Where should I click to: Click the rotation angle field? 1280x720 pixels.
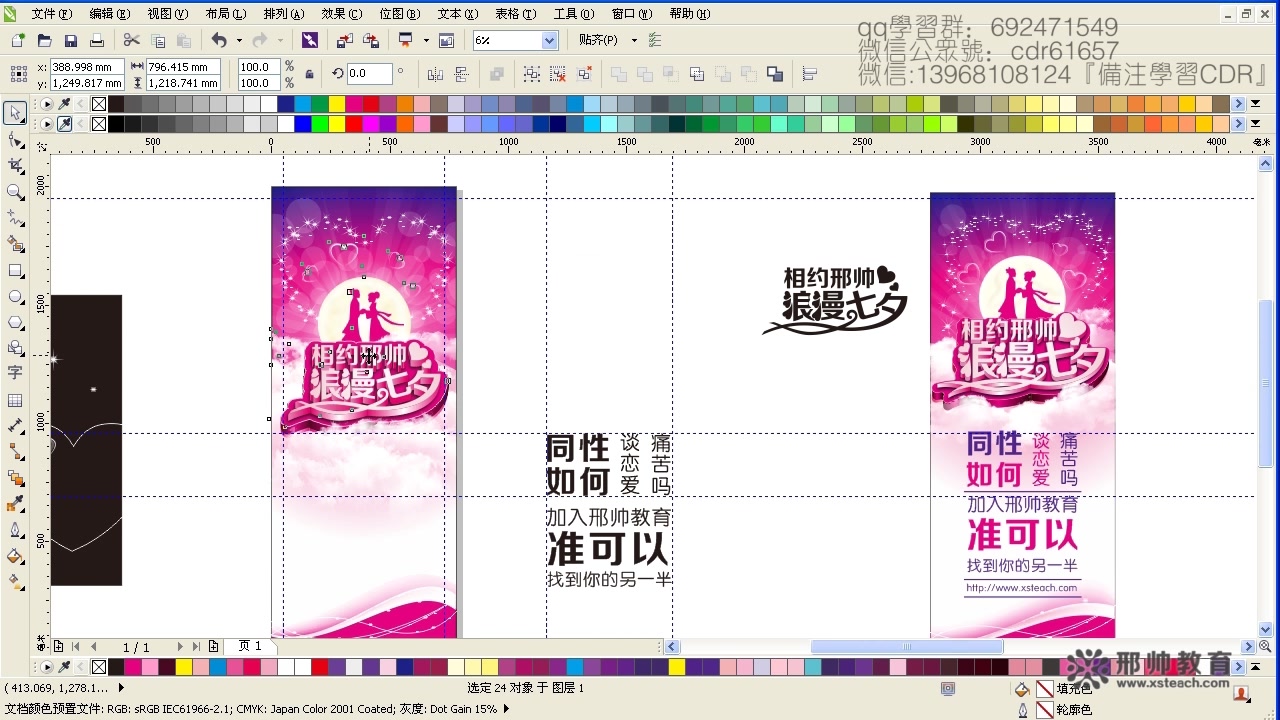pyautogui.click(x=369, y=74)
